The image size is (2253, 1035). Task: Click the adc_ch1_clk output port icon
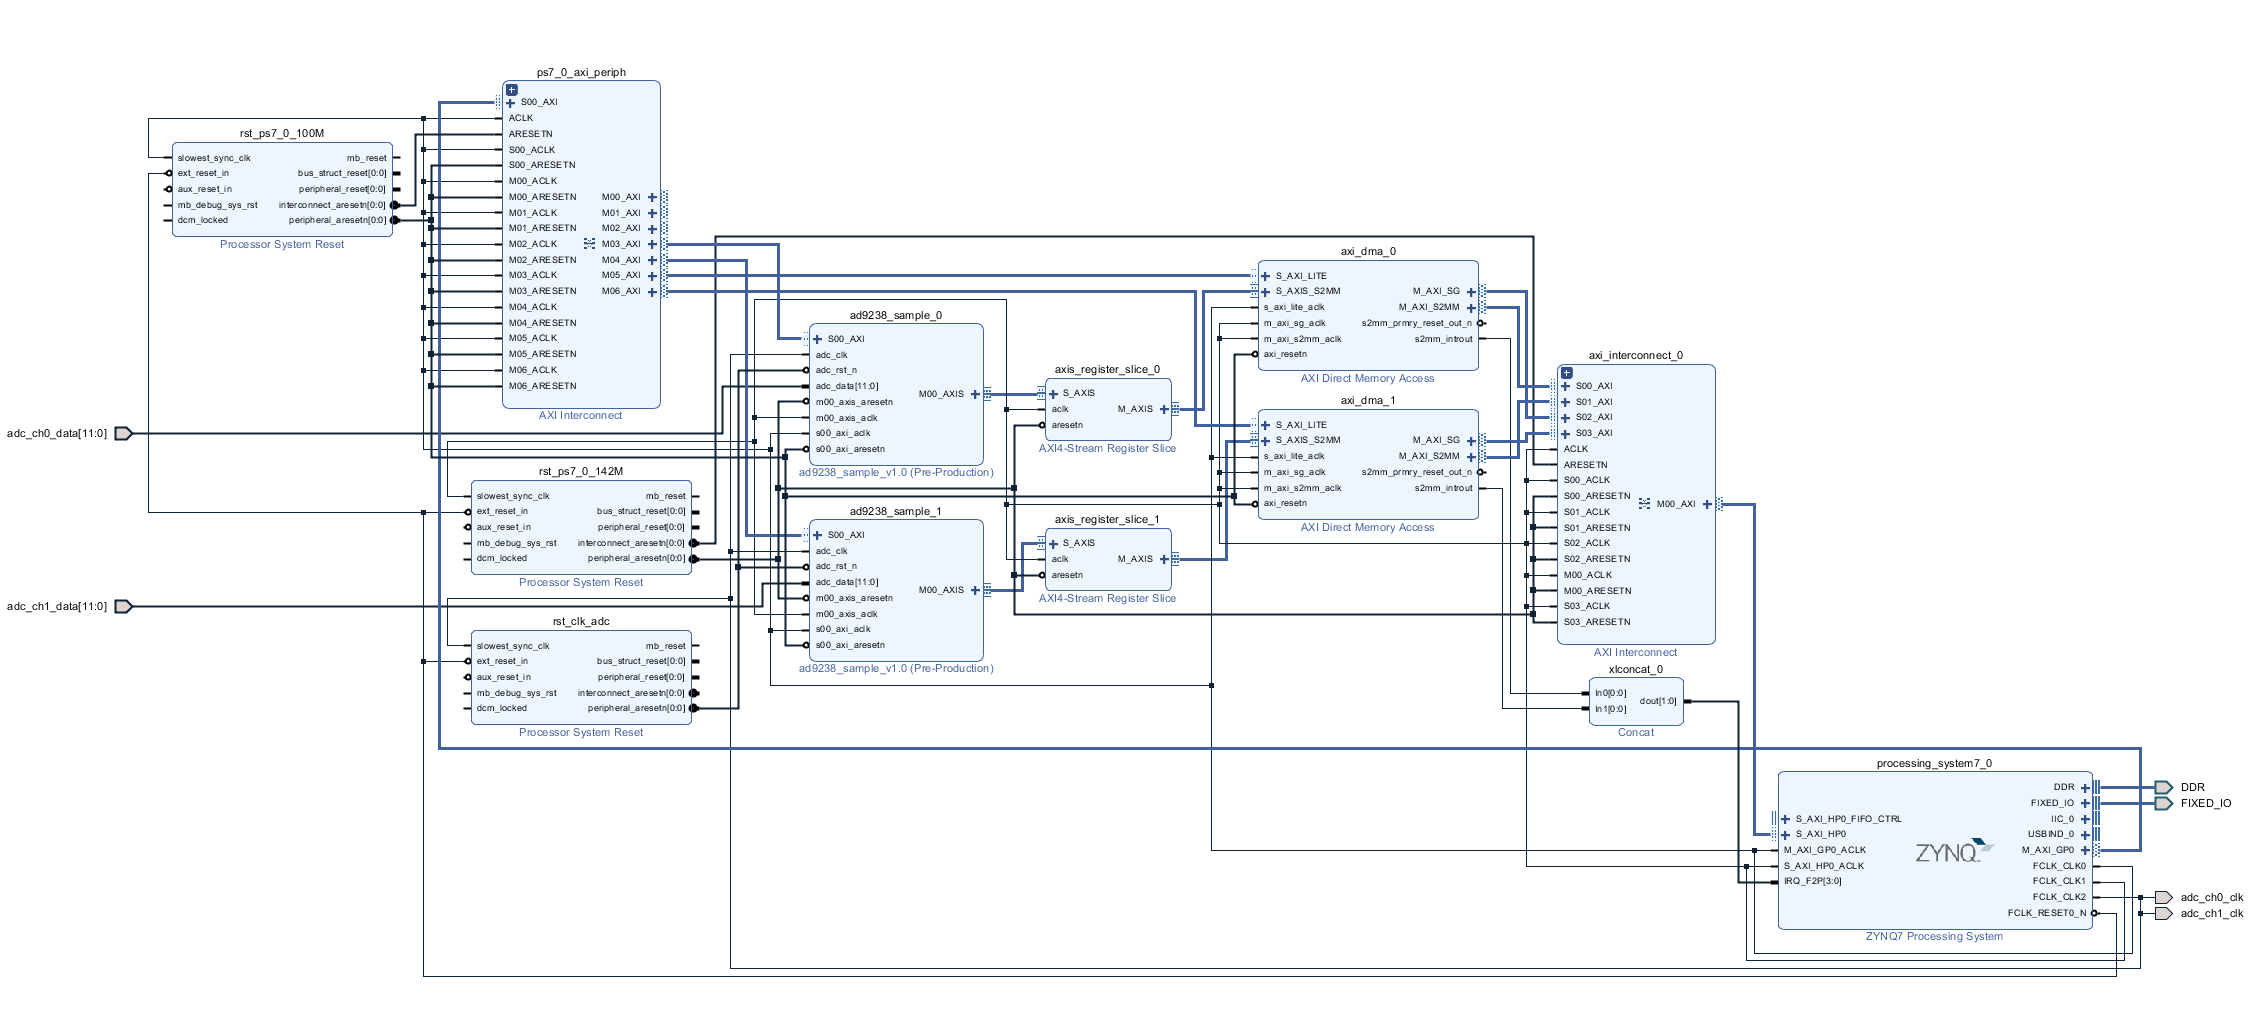coord(2164,913)
